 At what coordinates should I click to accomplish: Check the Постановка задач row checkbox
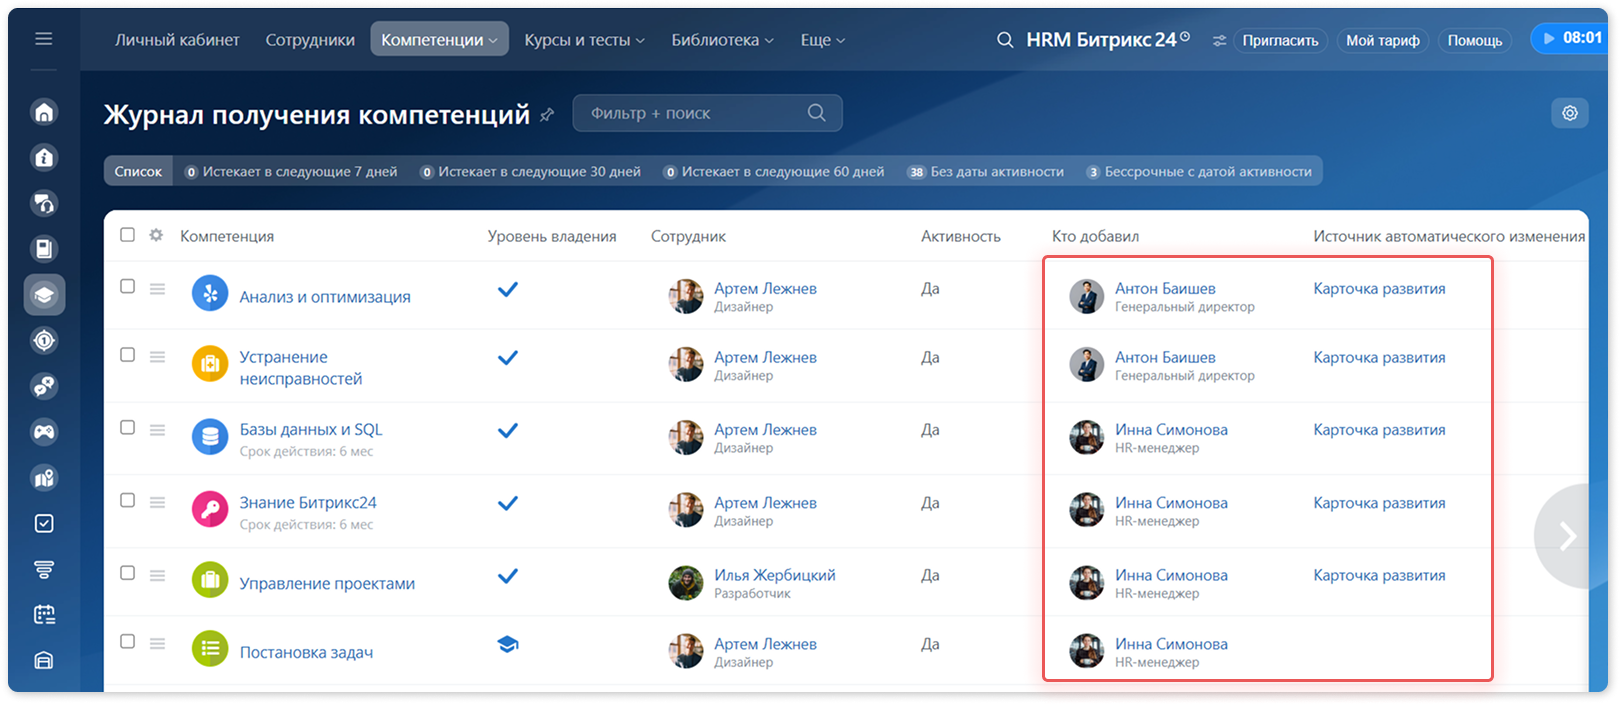127,641
